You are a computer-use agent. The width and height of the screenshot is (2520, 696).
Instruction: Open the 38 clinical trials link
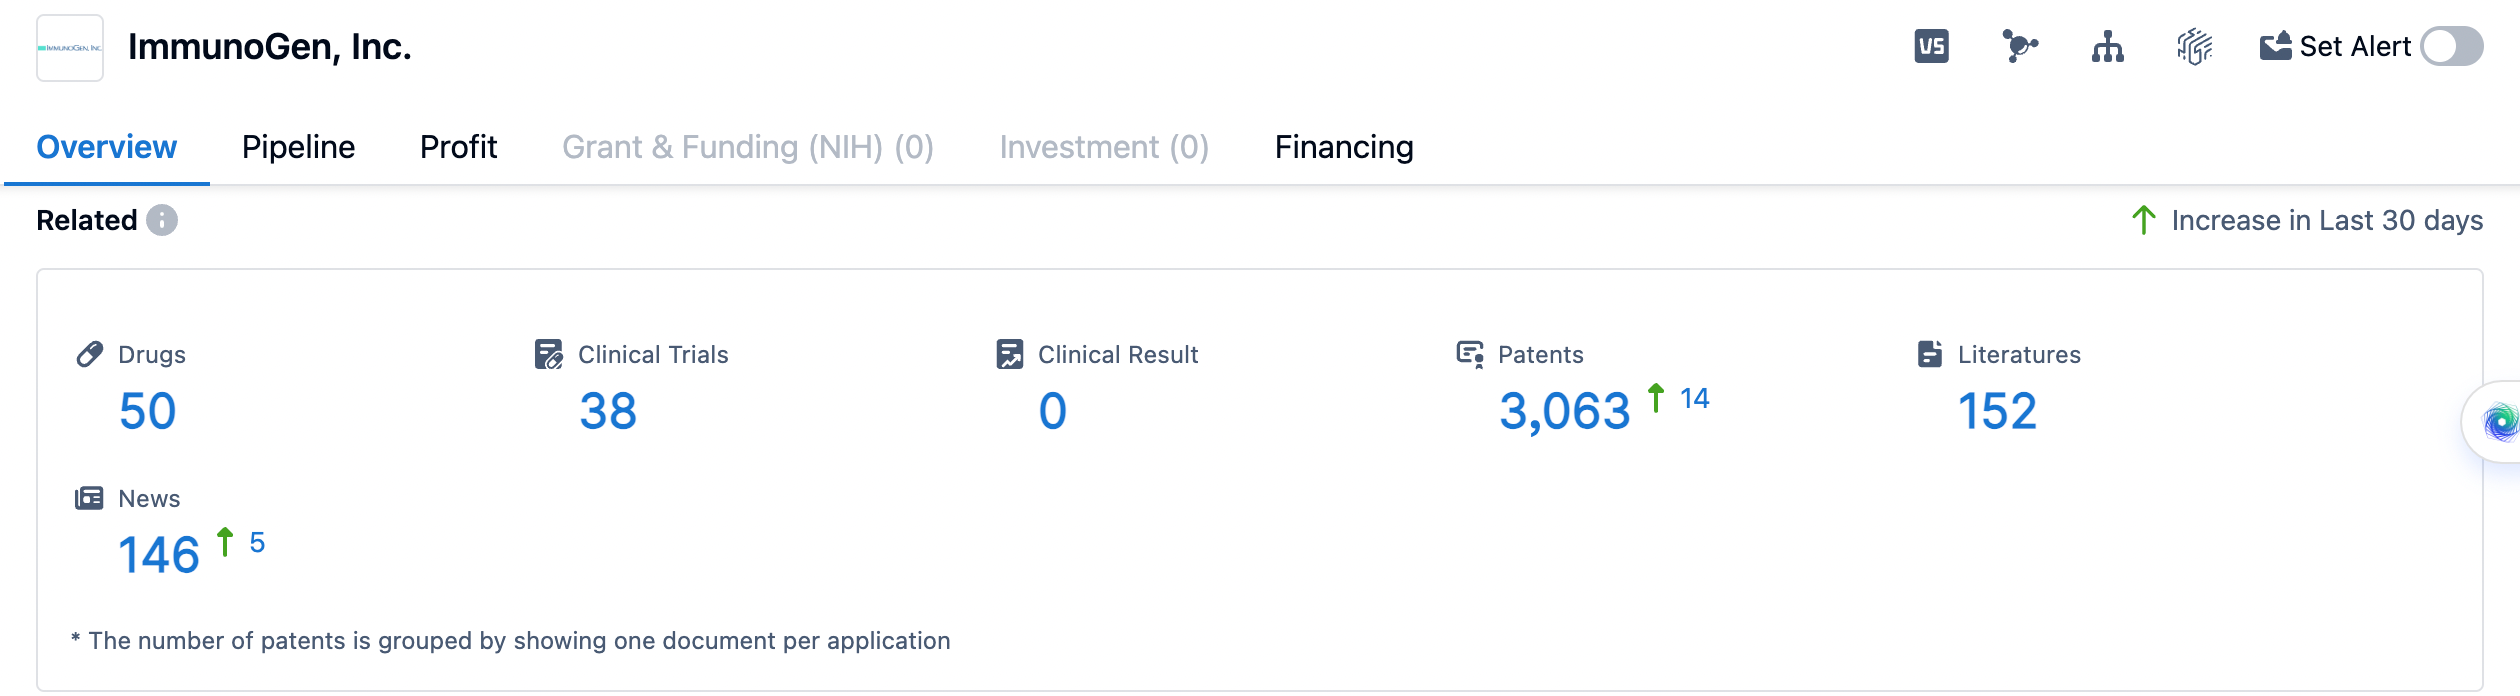pos(608,411)
